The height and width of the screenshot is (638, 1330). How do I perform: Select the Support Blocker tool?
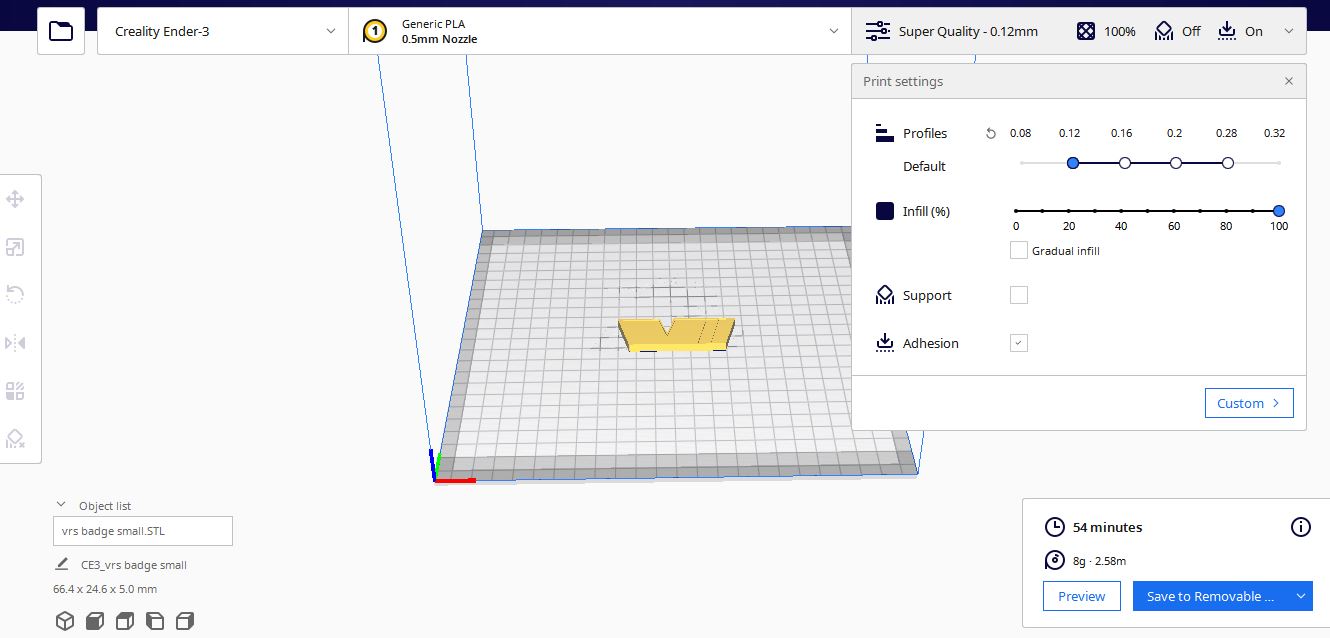tap(16, 438)
